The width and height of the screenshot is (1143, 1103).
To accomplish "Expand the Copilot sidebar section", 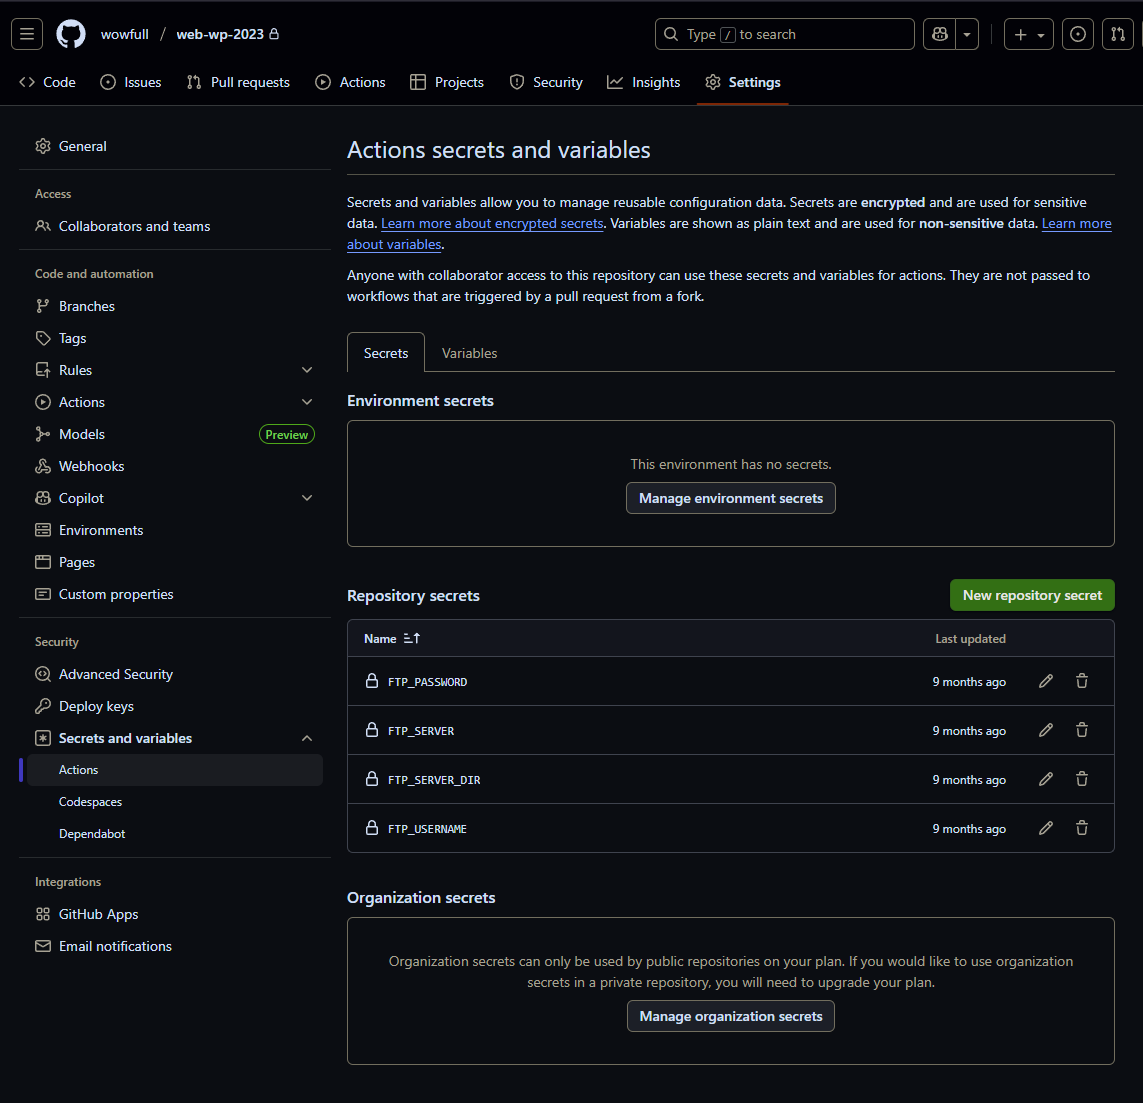I will coord(307,498).
